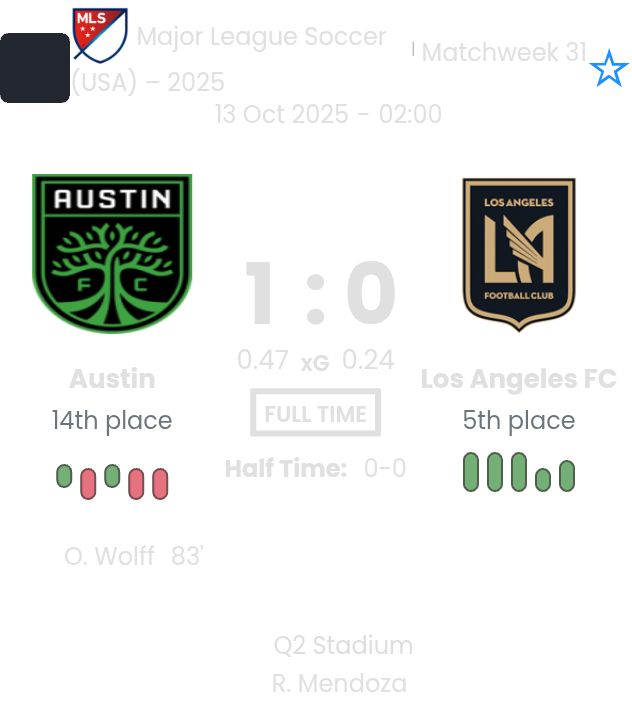The image size is (632, 710).
Task: Favorite this match with the star icon
Action: click(608, 69)
